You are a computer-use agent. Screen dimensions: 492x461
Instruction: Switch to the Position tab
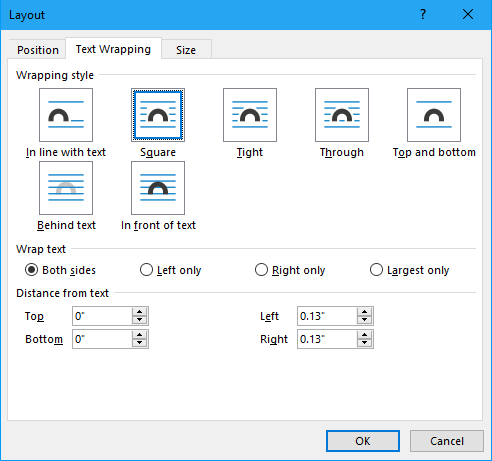38,50
